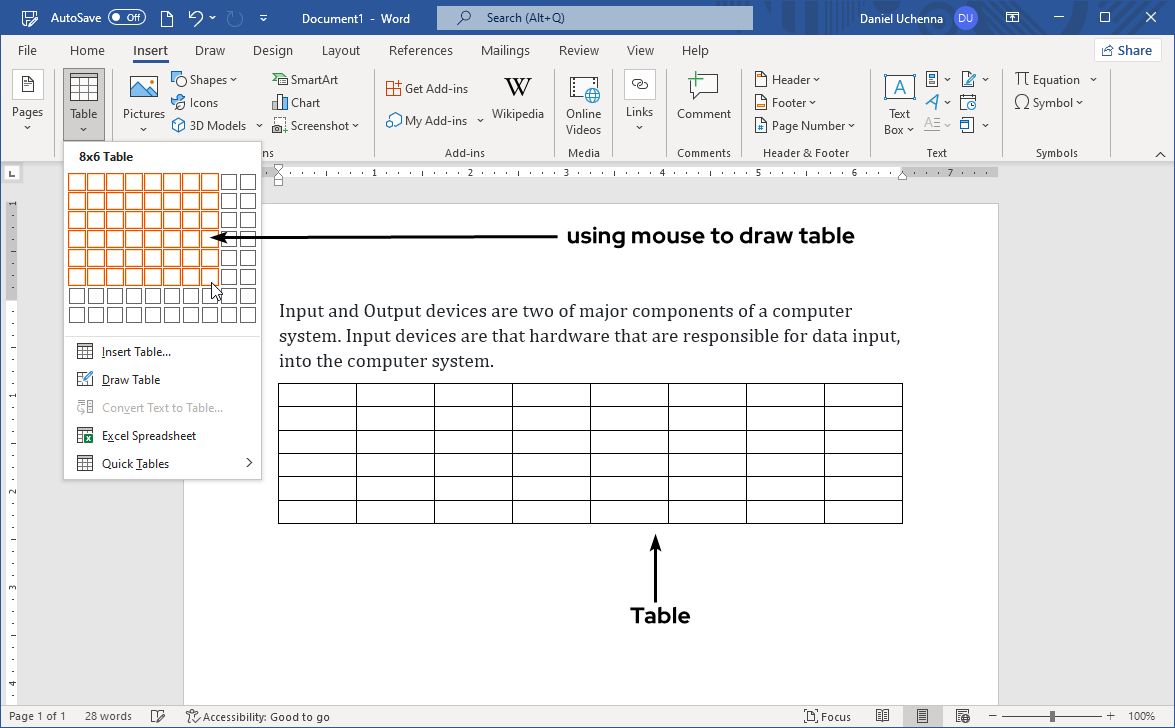
Task: Click the Share button
Action: 1127,49
